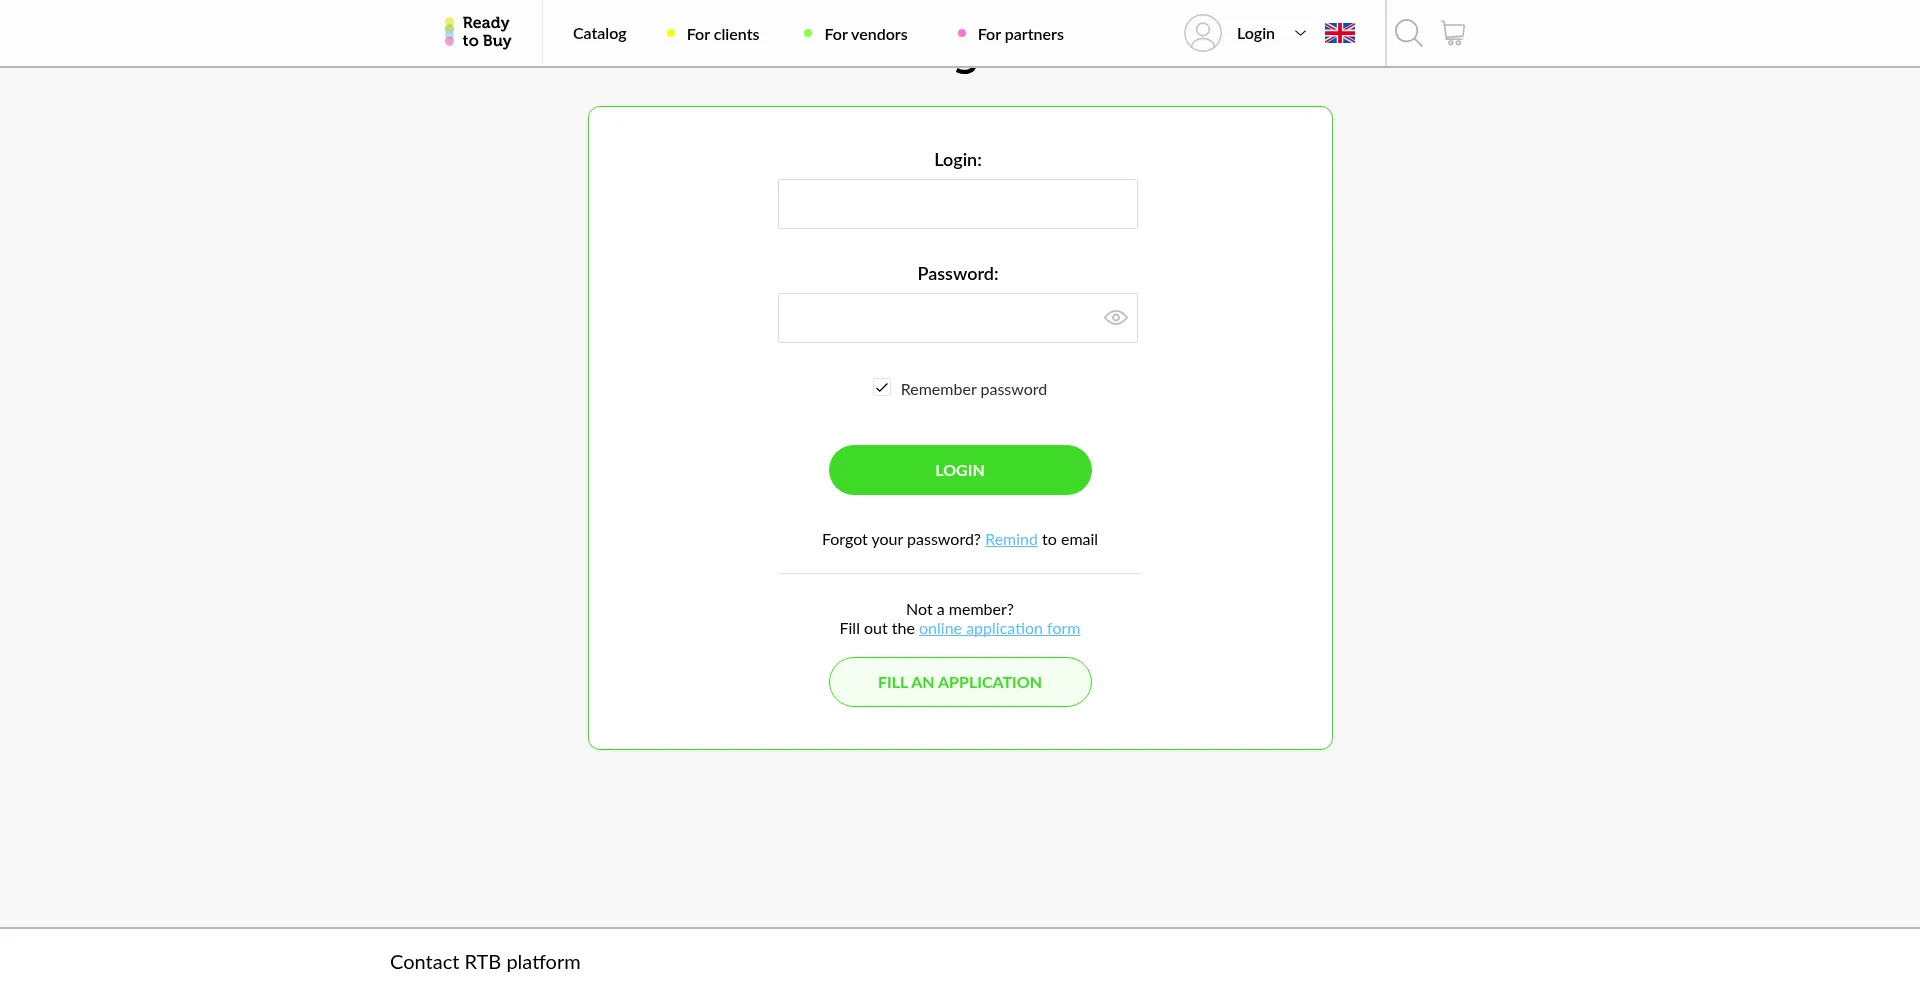Click the Ready to Buy logo
The width and height of the screenshot is (1920, 993).
tap(479, 32)
